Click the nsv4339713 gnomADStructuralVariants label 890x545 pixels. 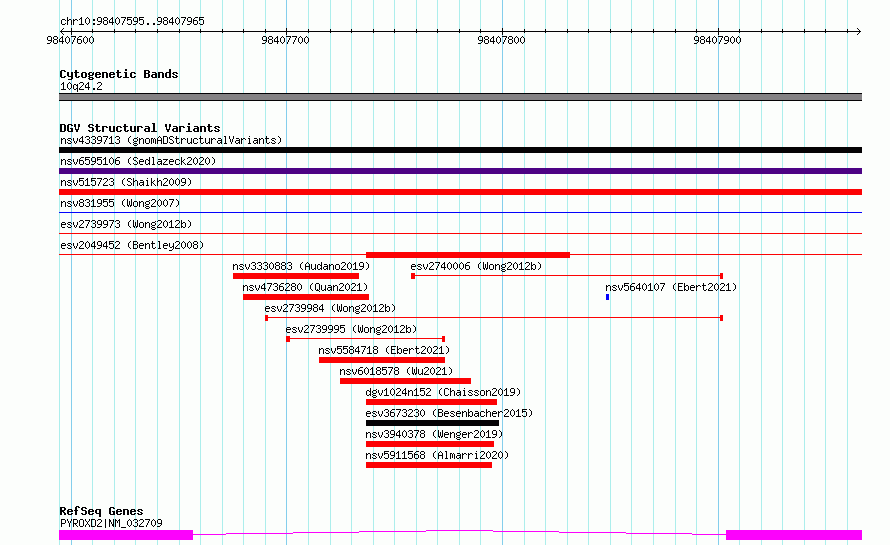point(171,140)
